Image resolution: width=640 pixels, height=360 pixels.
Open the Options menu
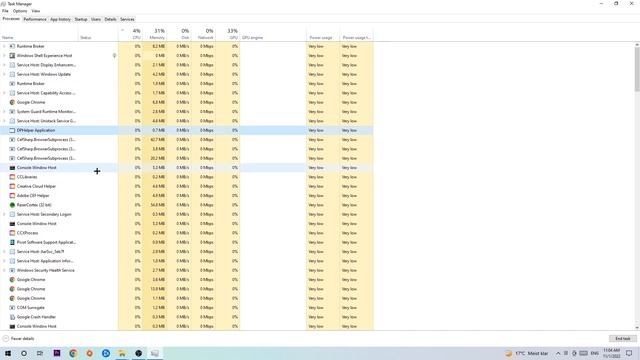coord(20,11)
